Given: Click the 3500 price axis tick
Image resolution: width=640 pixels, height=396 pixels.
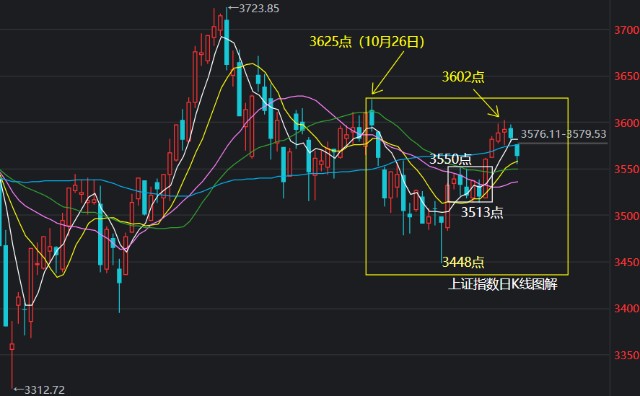Looking at the screenshot, I should (627, 216).
